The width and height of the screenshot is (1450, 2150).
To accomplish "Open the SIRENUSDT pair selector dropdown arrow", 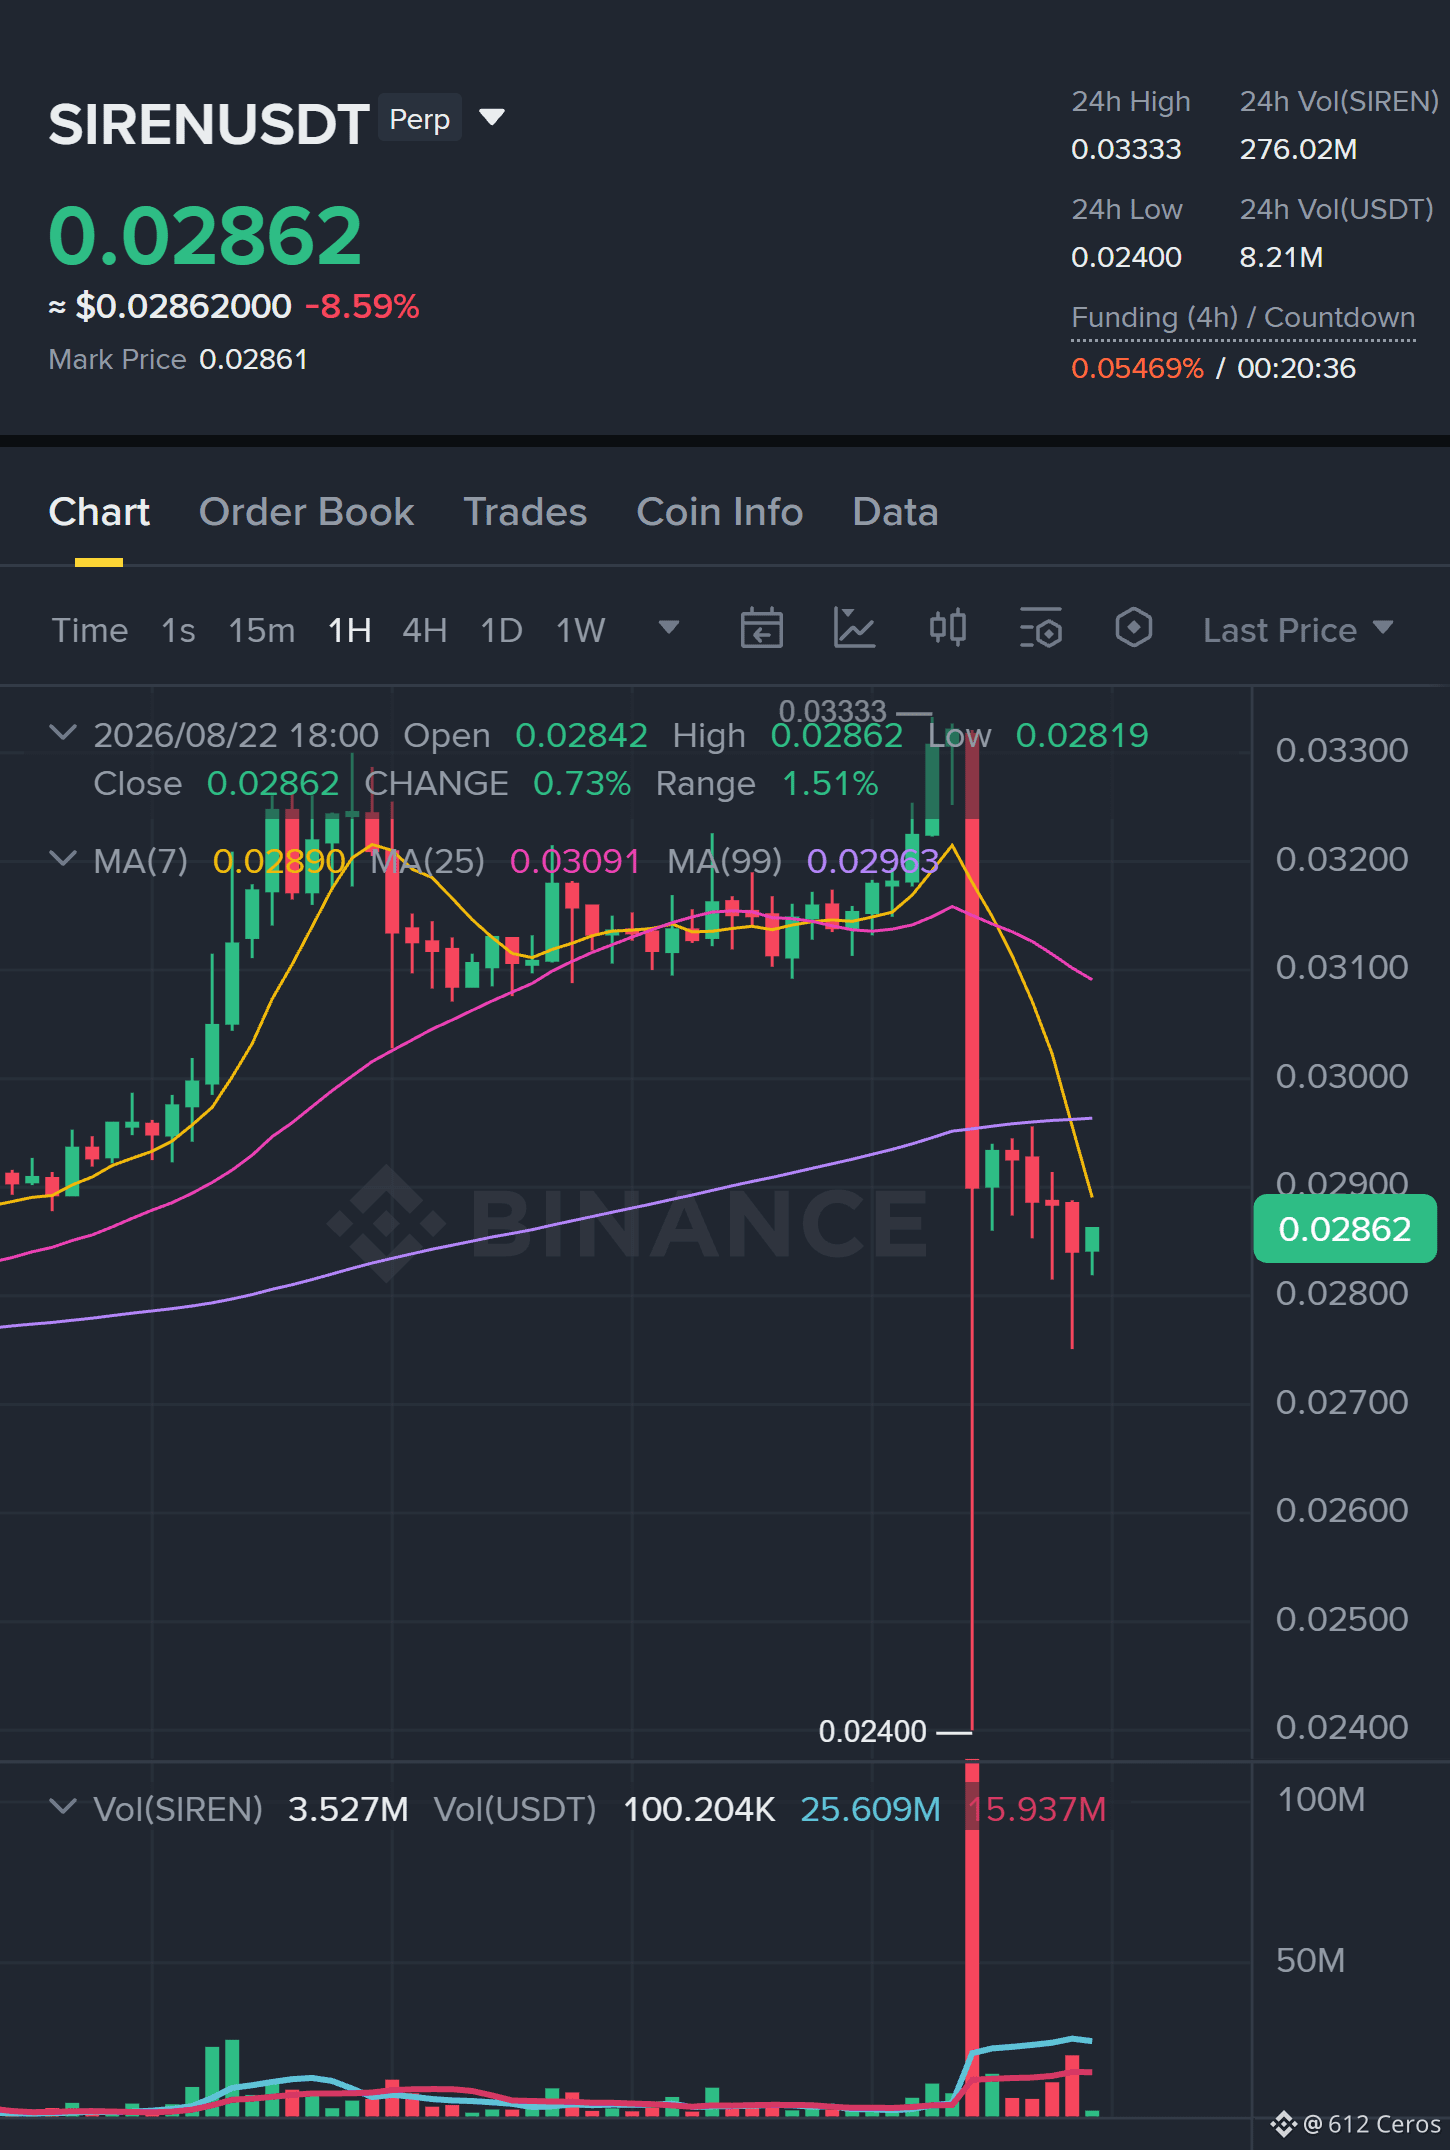I will tap(491, 118).
